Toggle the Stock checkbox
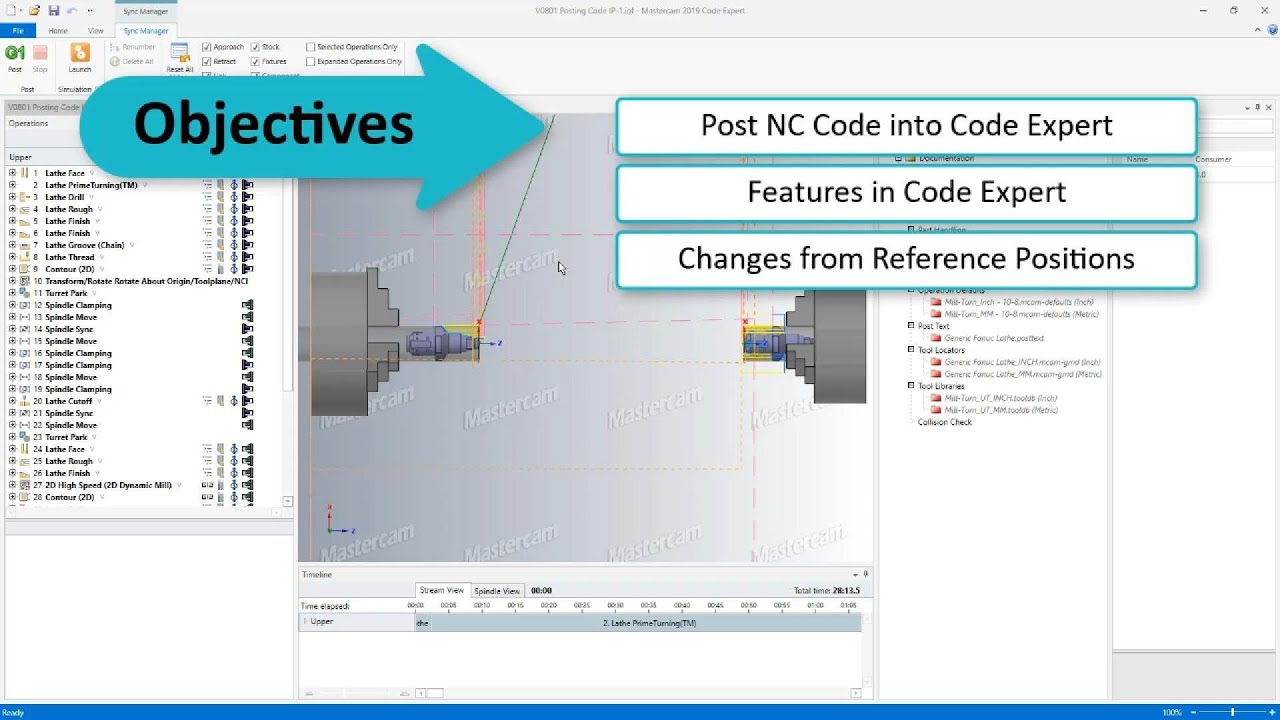The width and height of the screenshot is (1280, 720). tap(255, 47)
